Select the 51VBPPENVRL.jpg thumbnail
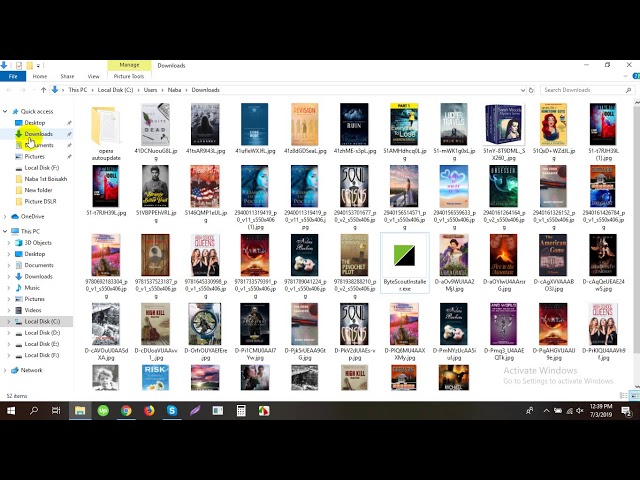The image size is (640, 480). [x=155, y=186]
